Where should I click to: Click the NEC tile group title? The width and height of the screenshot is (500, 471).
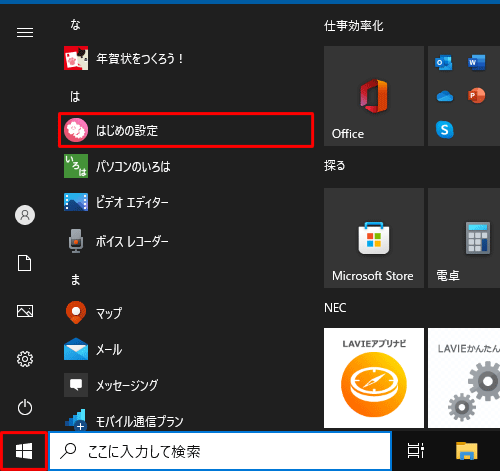point(335,308)
